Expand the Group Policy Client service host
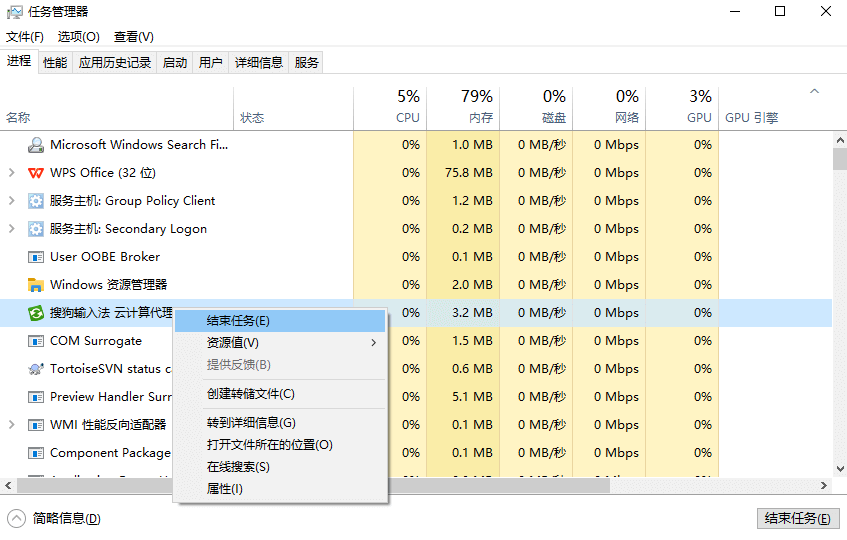 click(11, 201)
